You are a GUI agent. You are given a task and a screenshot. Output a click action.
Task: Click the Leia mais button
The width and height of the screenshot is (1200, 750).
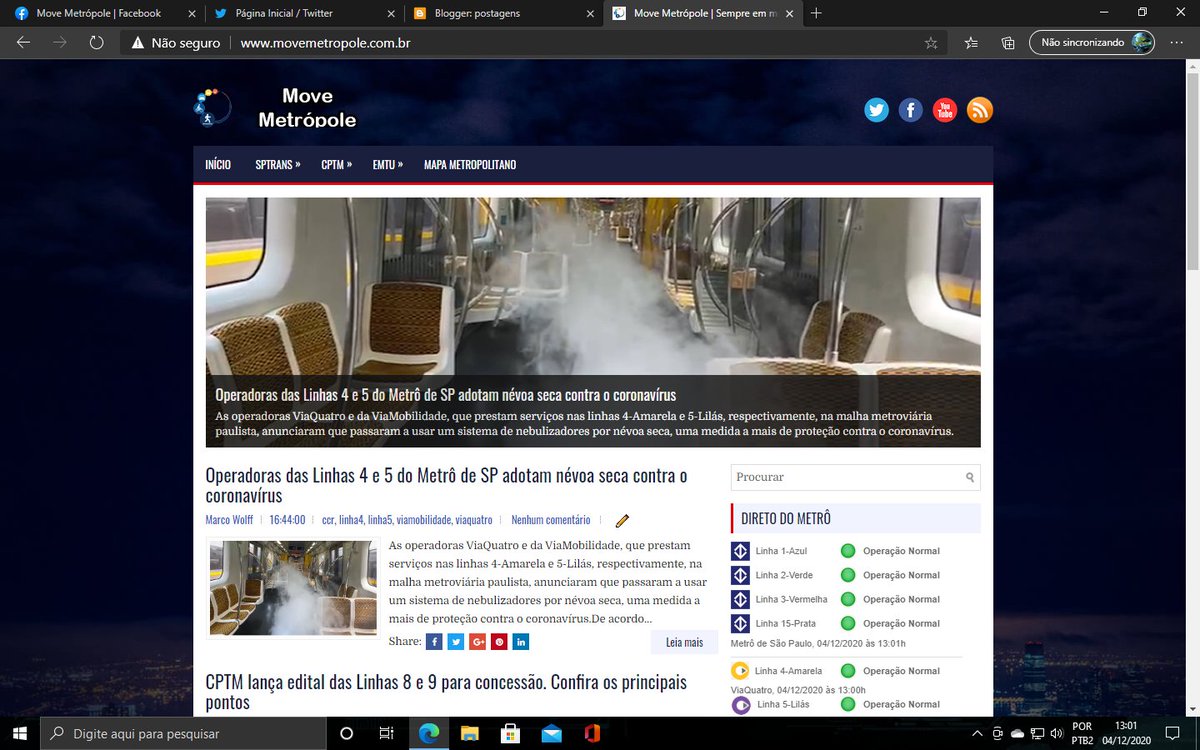684,642
